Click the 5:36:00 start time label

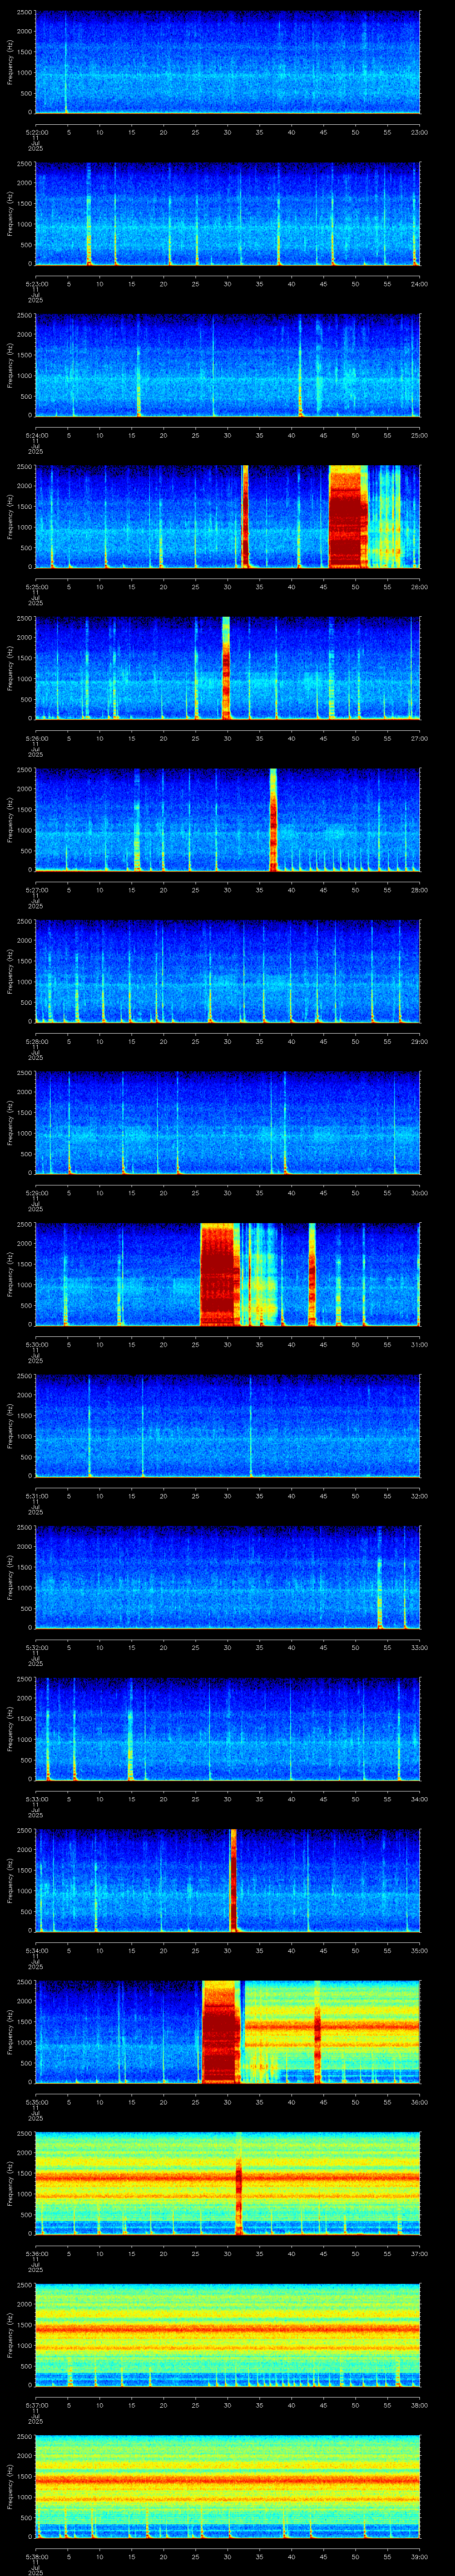(x=37, y=2253)
